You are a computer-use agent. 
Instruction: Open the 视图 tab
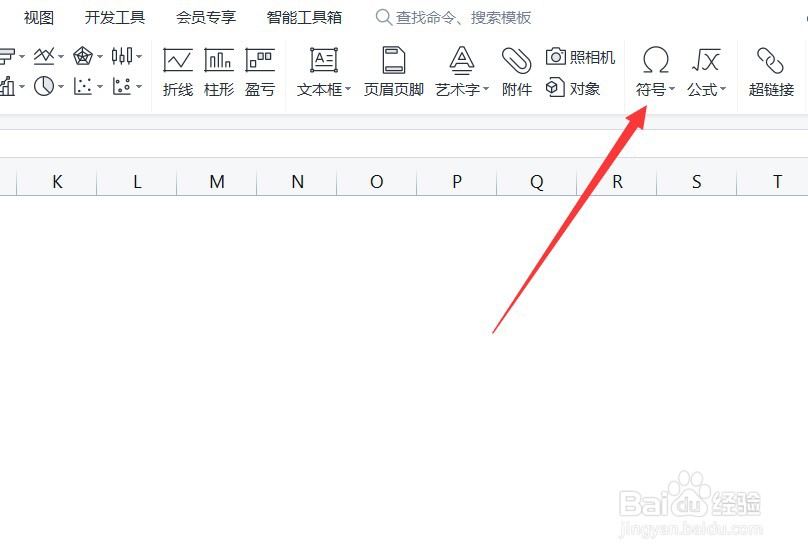pyautogui.click(x=39, y=18)
